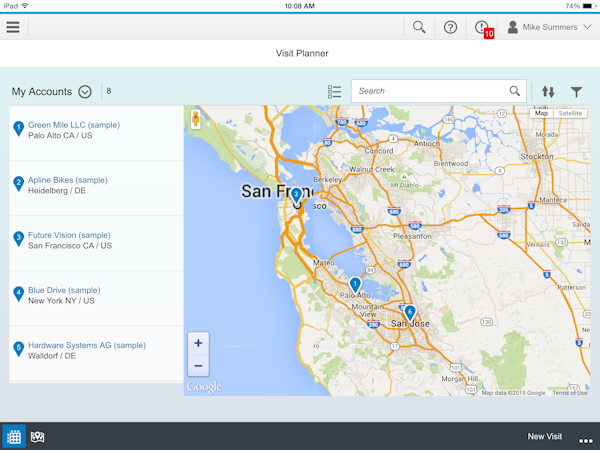The height and width of the screenshot is (450, 600).
Task: Click the My Accounts heading text
Action: coord(42,92)
